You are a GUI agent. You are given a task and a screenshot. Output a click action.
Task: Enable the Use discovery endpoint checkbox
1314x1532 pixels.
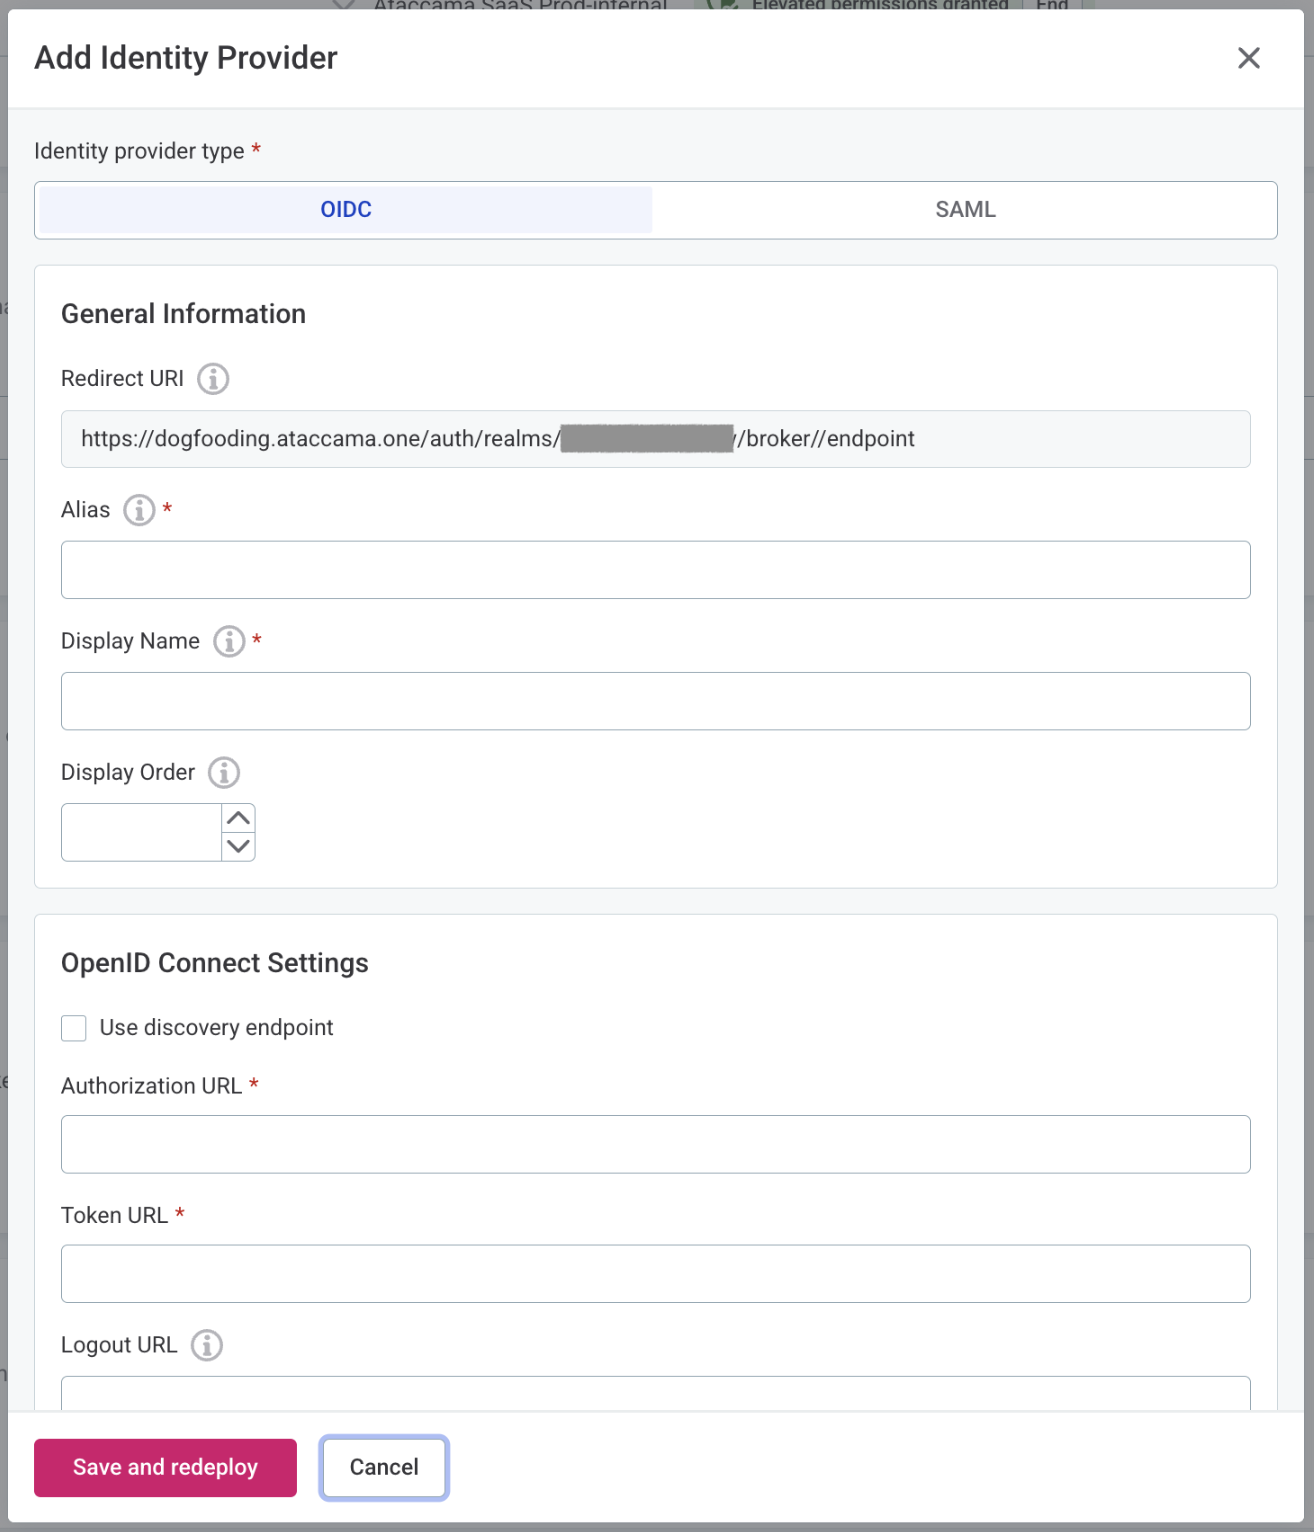[73, 1027]
